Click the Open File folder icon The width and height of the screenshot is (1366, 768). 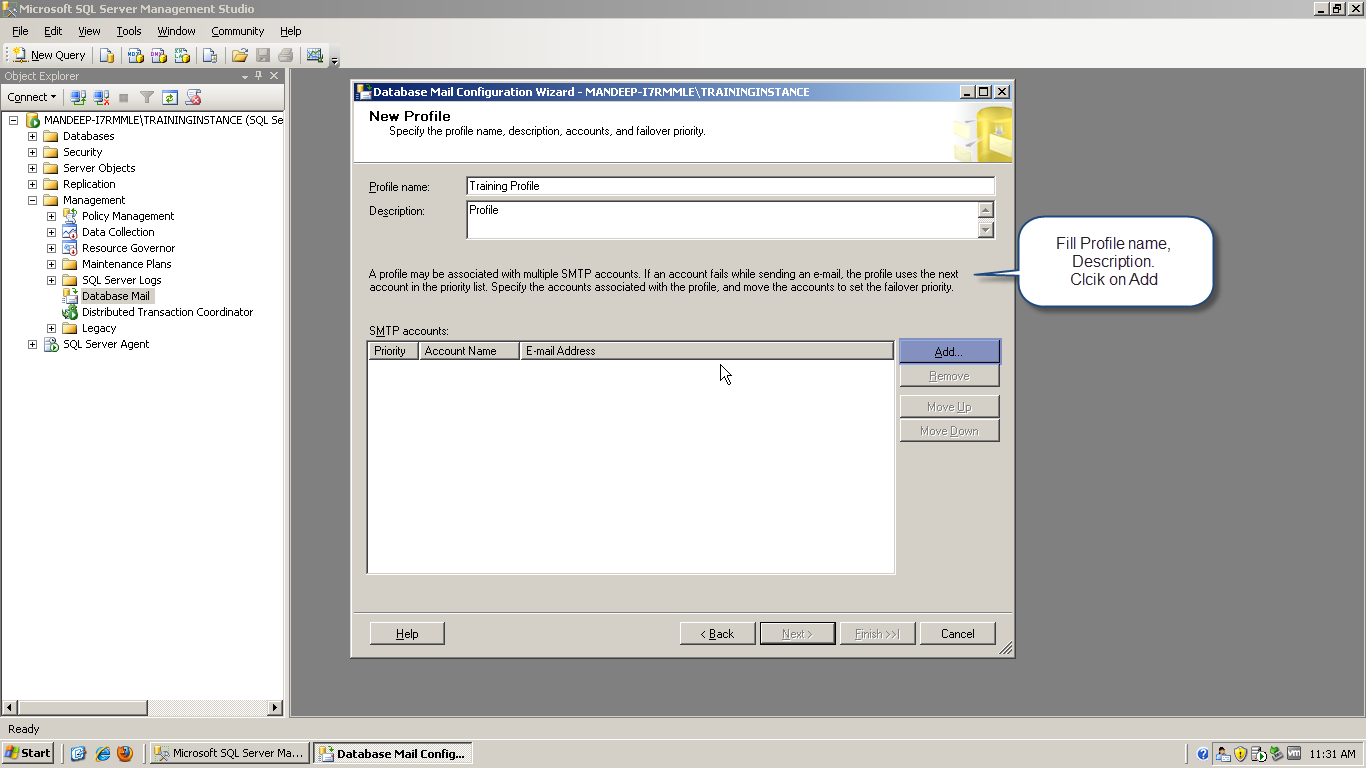(x=240, y=55)
